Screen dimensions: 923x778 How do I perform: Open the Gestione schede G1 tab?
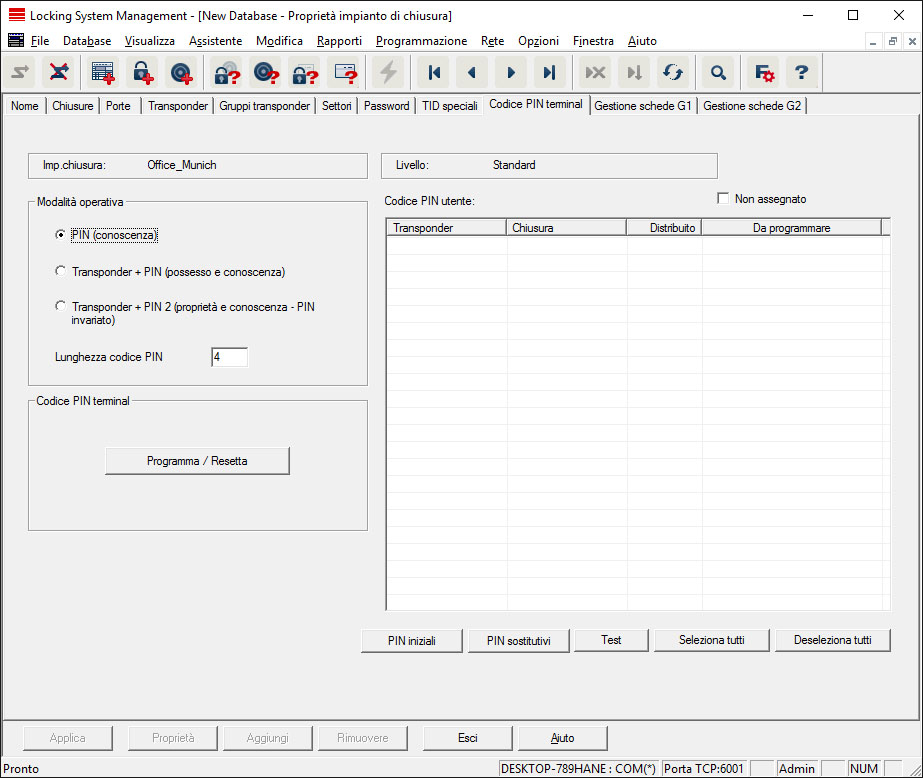click(x=643, y=106)
